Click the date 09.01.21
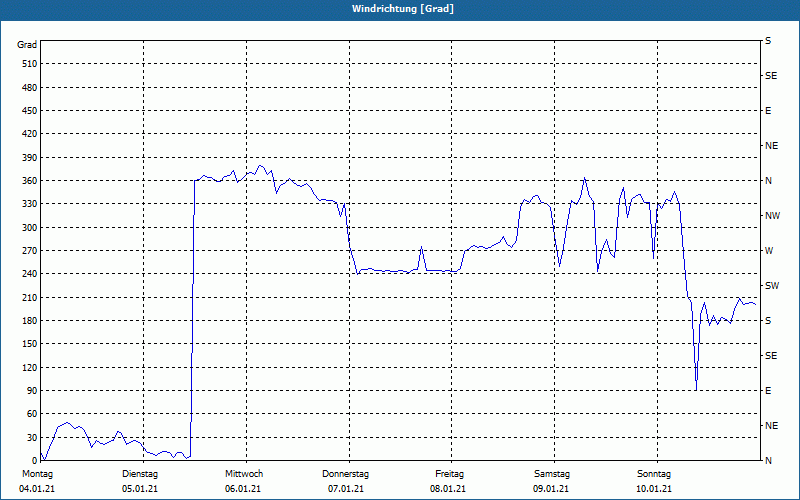The height and width of the screenshot is (500, 800). click(x=551, y=489)
